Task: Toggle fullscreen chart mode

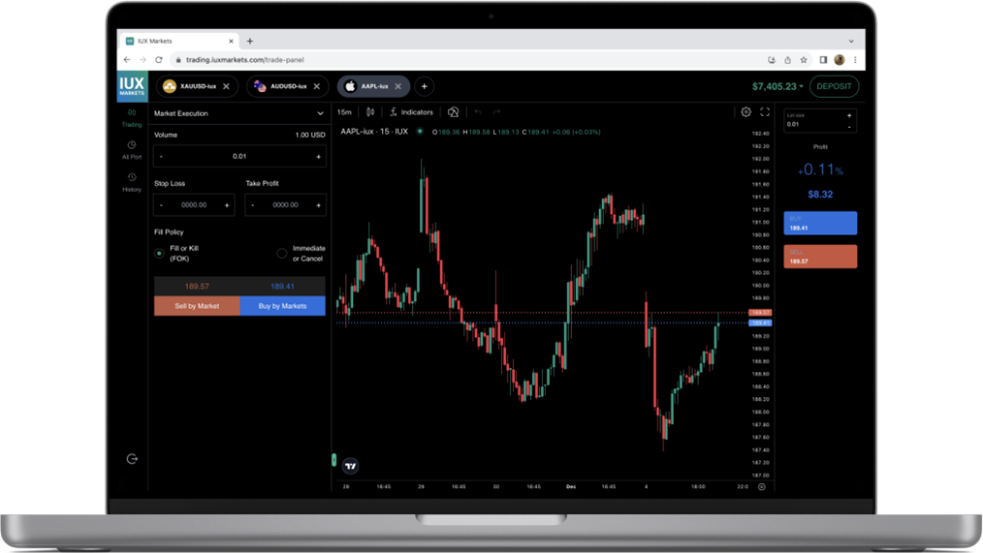Action: (765, 112)
